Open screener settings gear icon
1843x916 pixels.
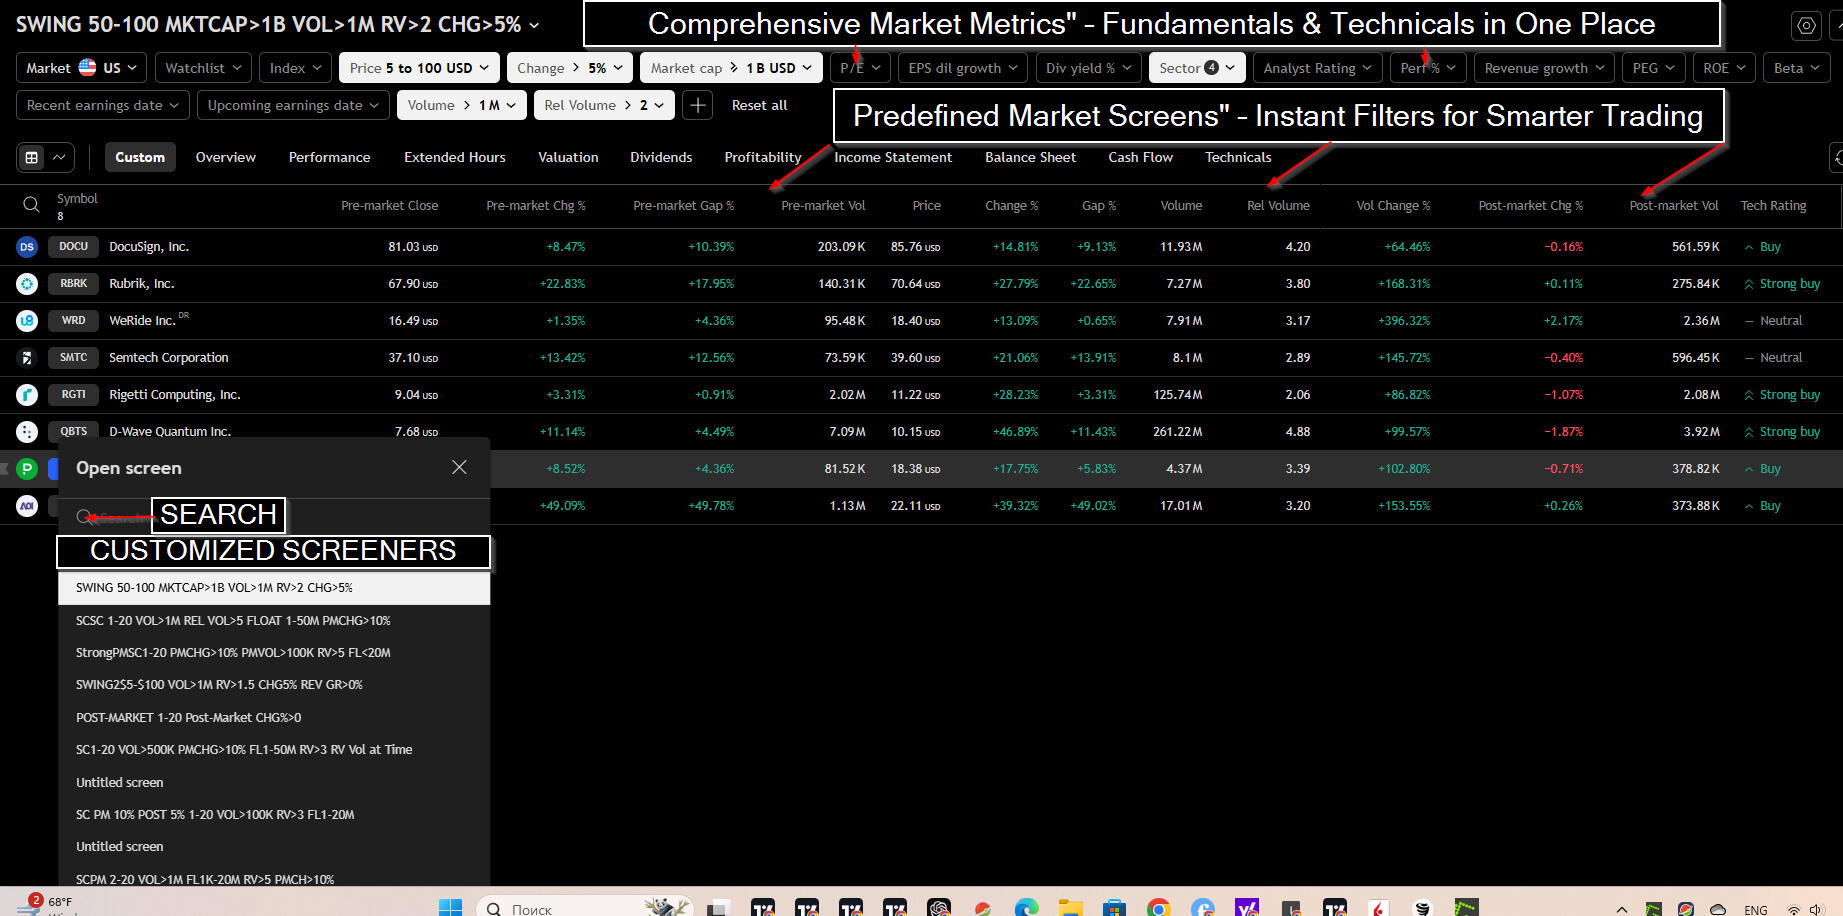(1806, 26)
